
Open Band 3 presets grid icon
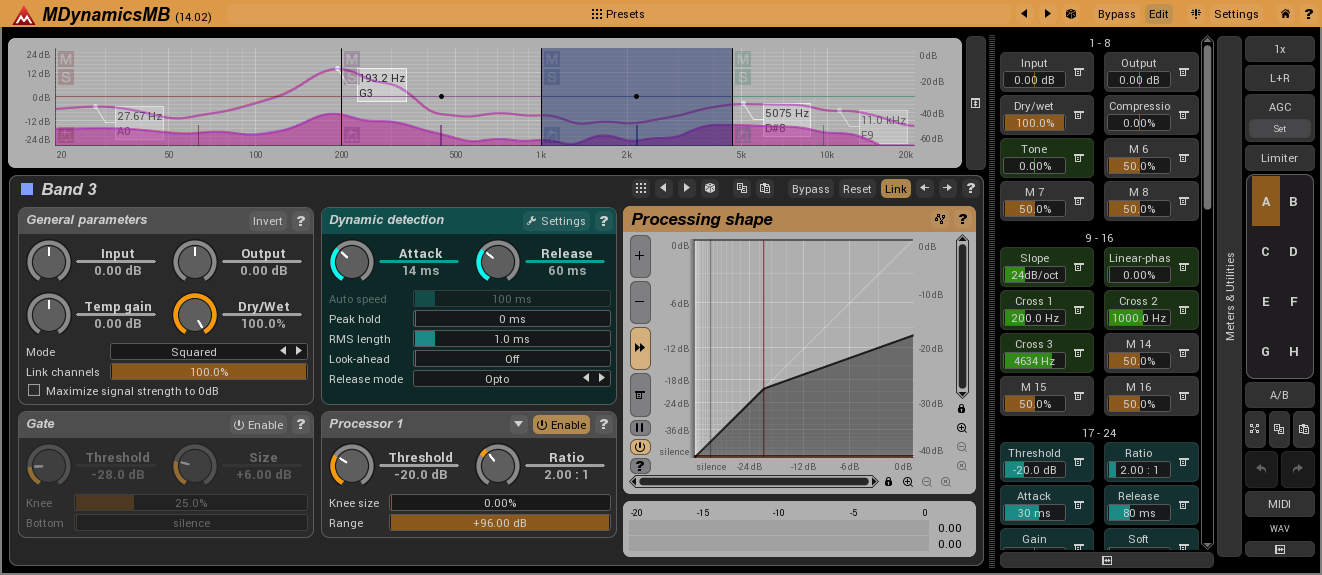point(641,188)
